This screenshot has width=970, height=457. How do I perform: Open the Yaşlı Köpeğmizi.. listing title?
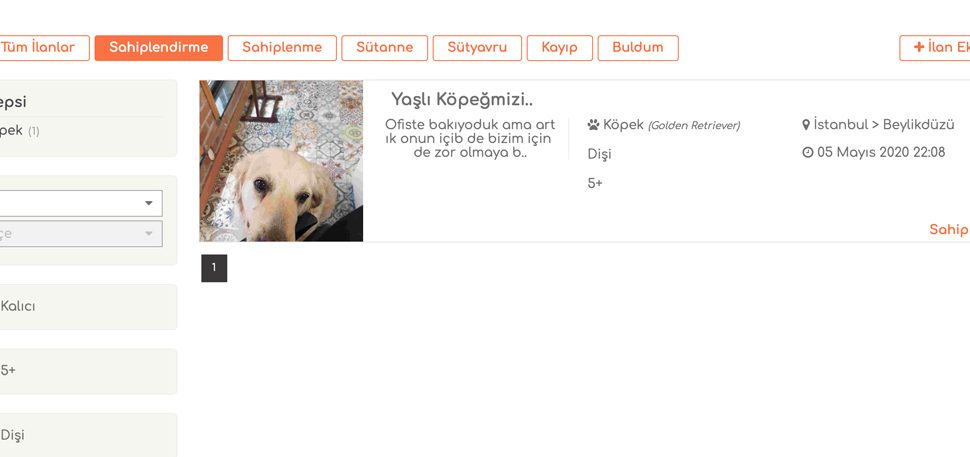coord(462,99)
